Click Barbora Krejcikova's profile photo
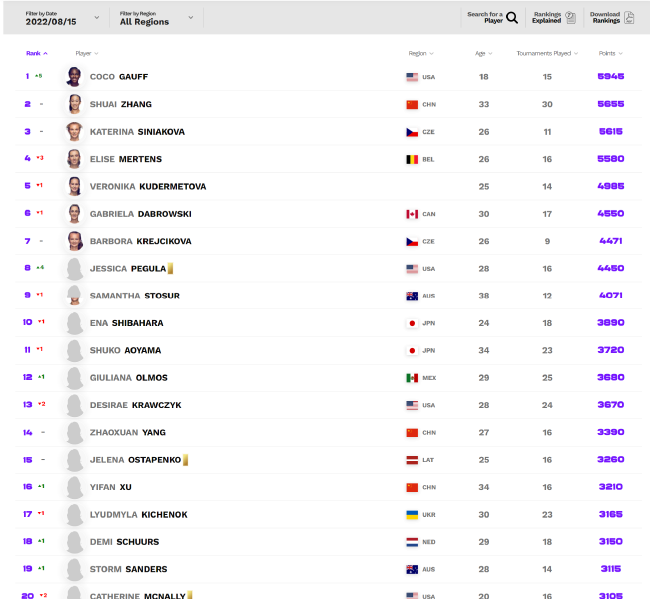Screen dimensions: 650x599 [75, 241]
